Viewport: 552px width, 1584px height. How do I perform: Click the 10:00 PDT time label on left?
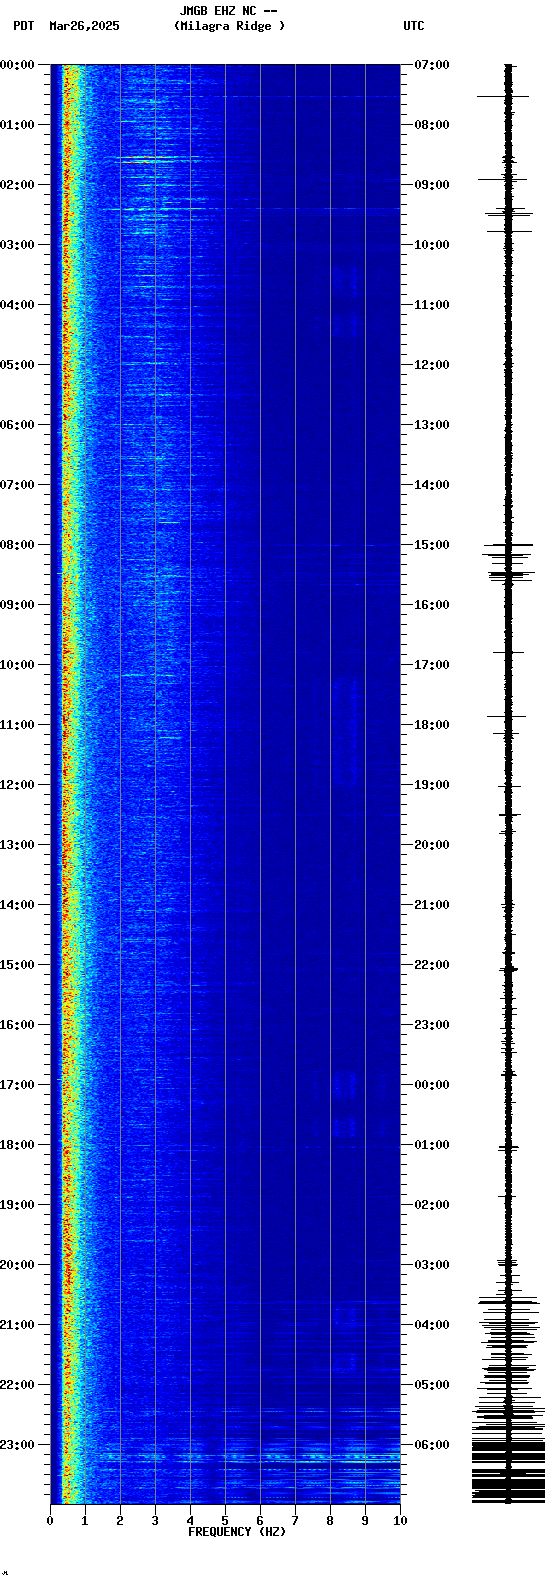pyautogui.click(x=17, y=665)
